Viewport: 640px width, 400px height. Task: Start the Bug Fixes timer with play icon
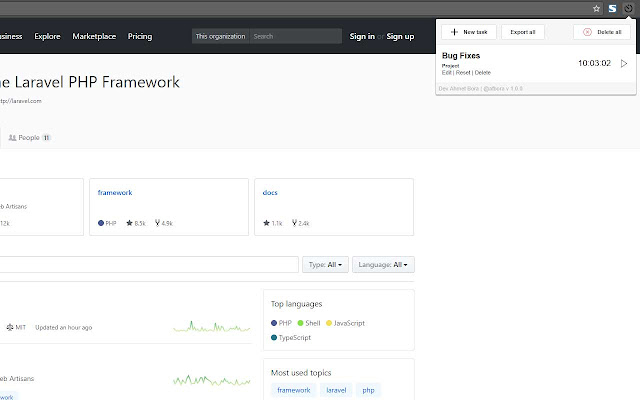point(624,63)
